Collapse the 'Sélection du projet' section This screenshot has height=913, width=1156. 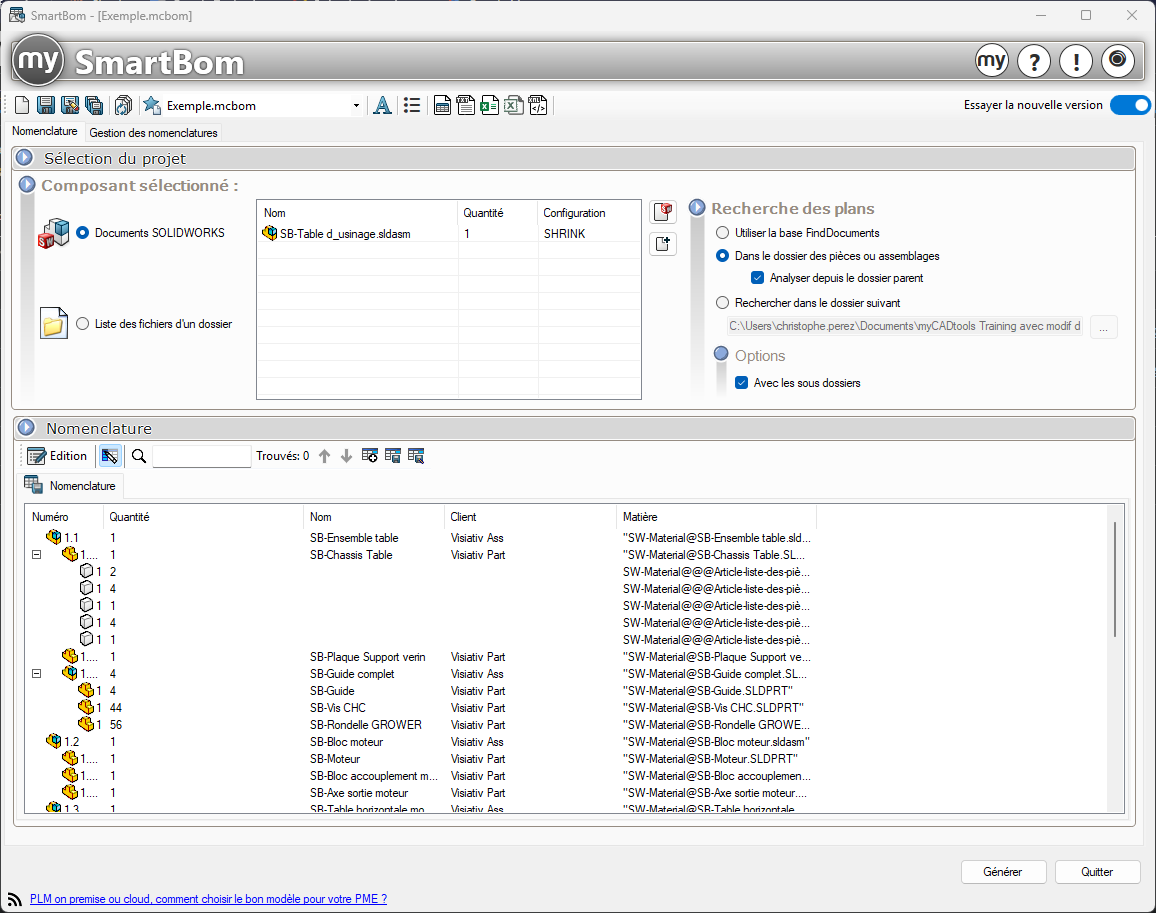[26, 158]
